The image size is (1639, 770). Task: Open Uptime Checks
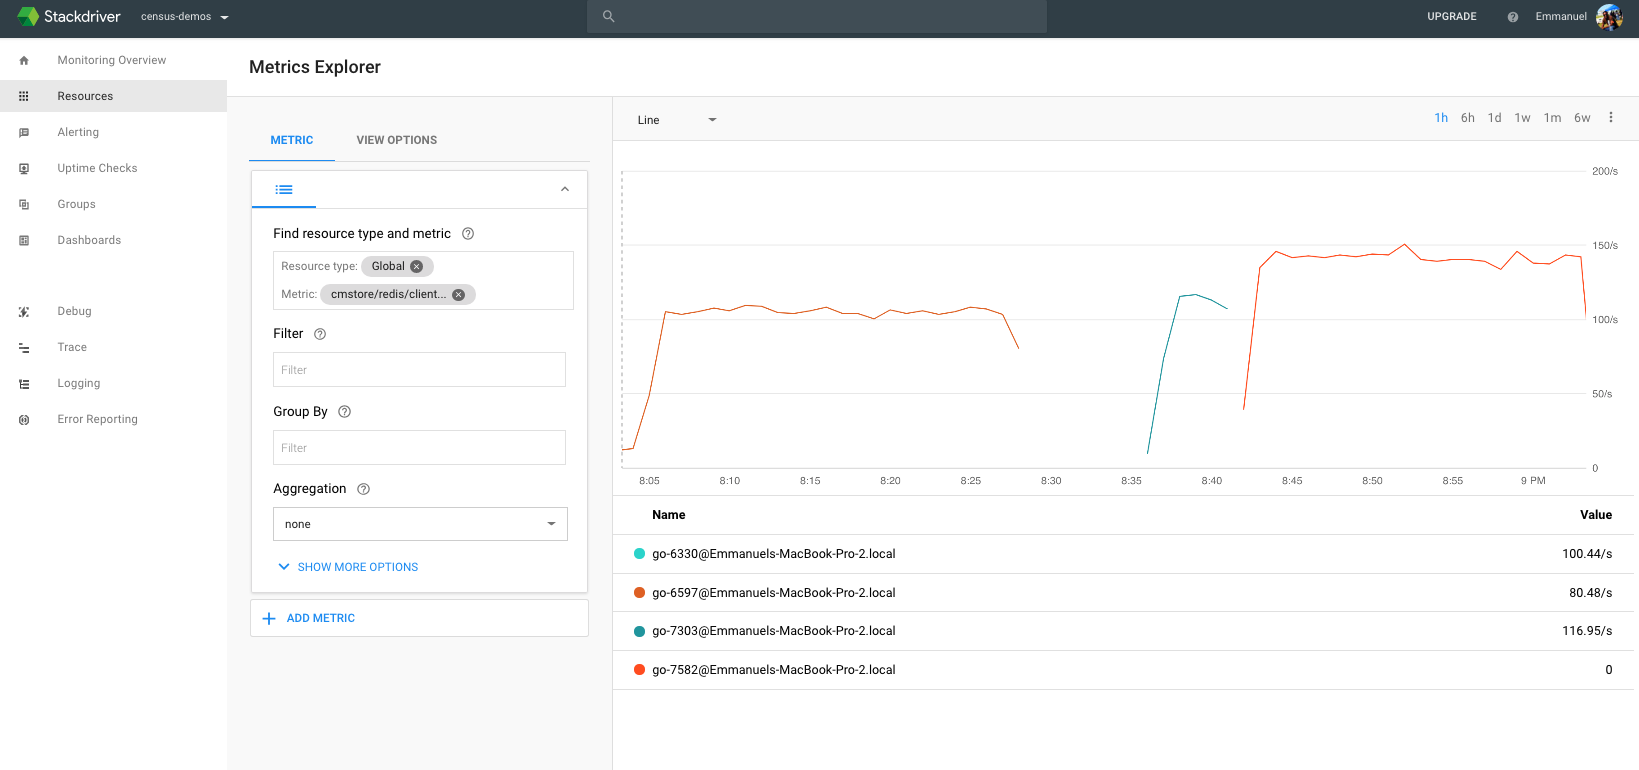tap(97, 168)
